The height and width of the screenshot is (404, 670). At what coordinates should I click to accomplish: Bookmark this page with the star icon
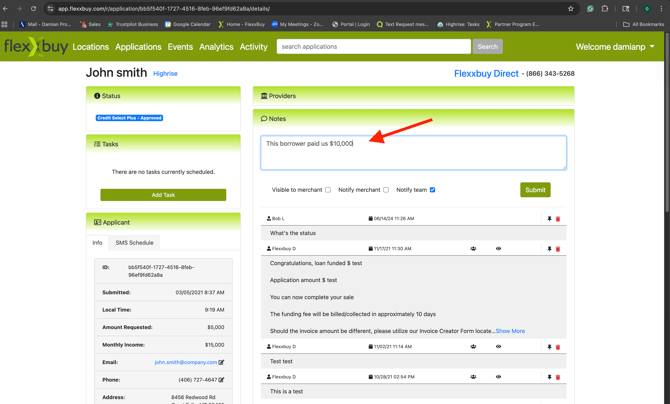(x=571, y=8)
